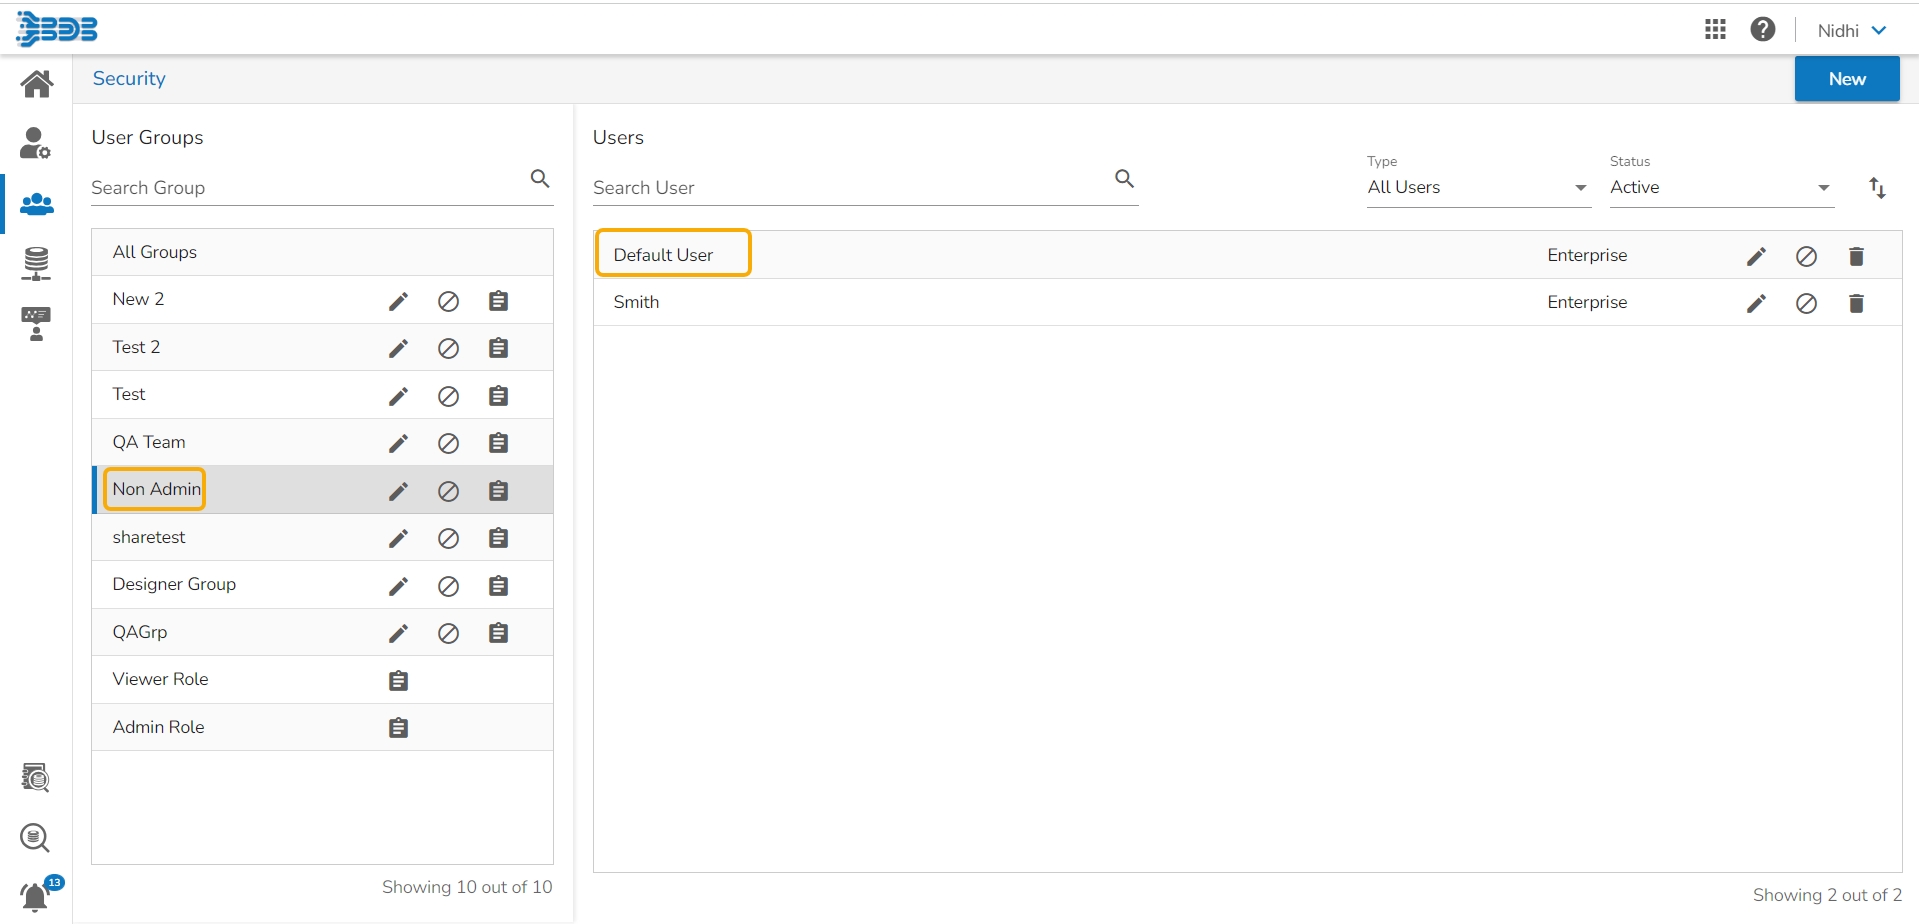Image resolution: width=1919 pixels, height=924 pixels.
Task: Select the sharetest group
Action: click(149, 537)
